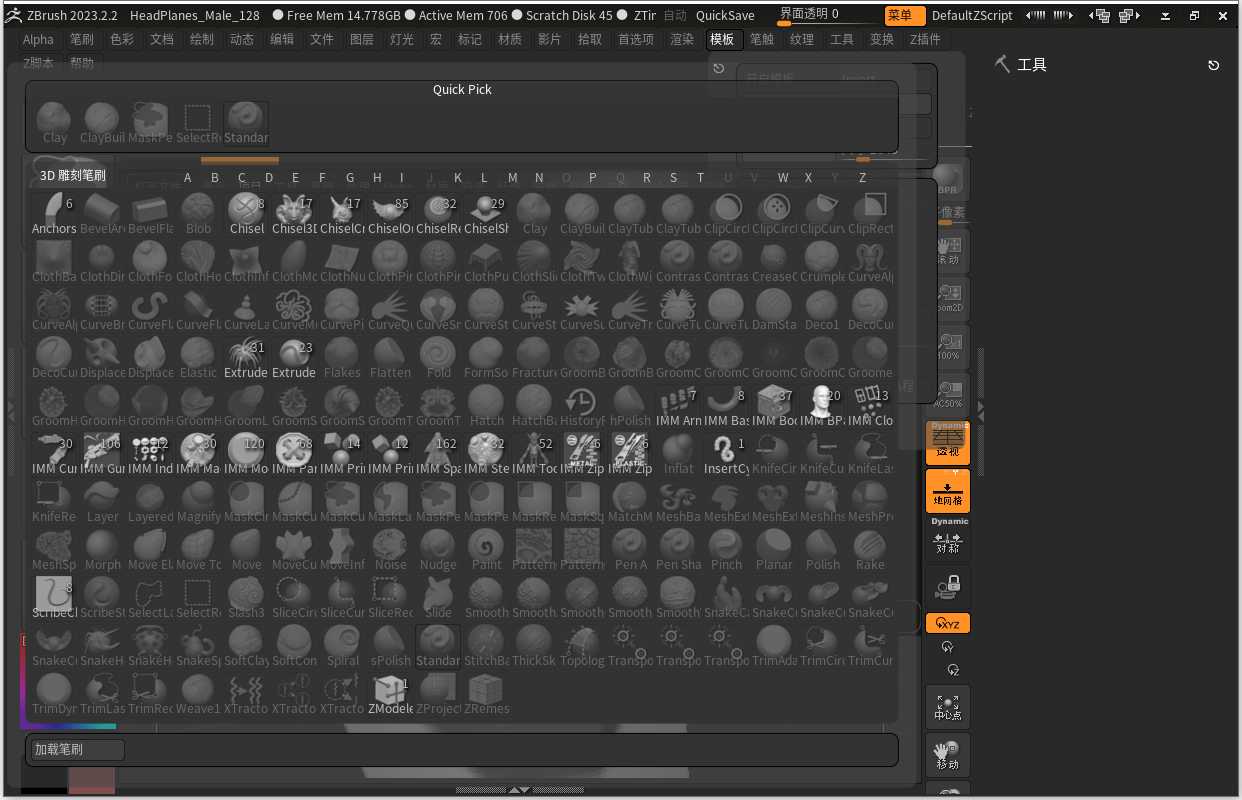1242x800 pixels.
Task: Select the Inflate brush
Action: coord(678,451)
